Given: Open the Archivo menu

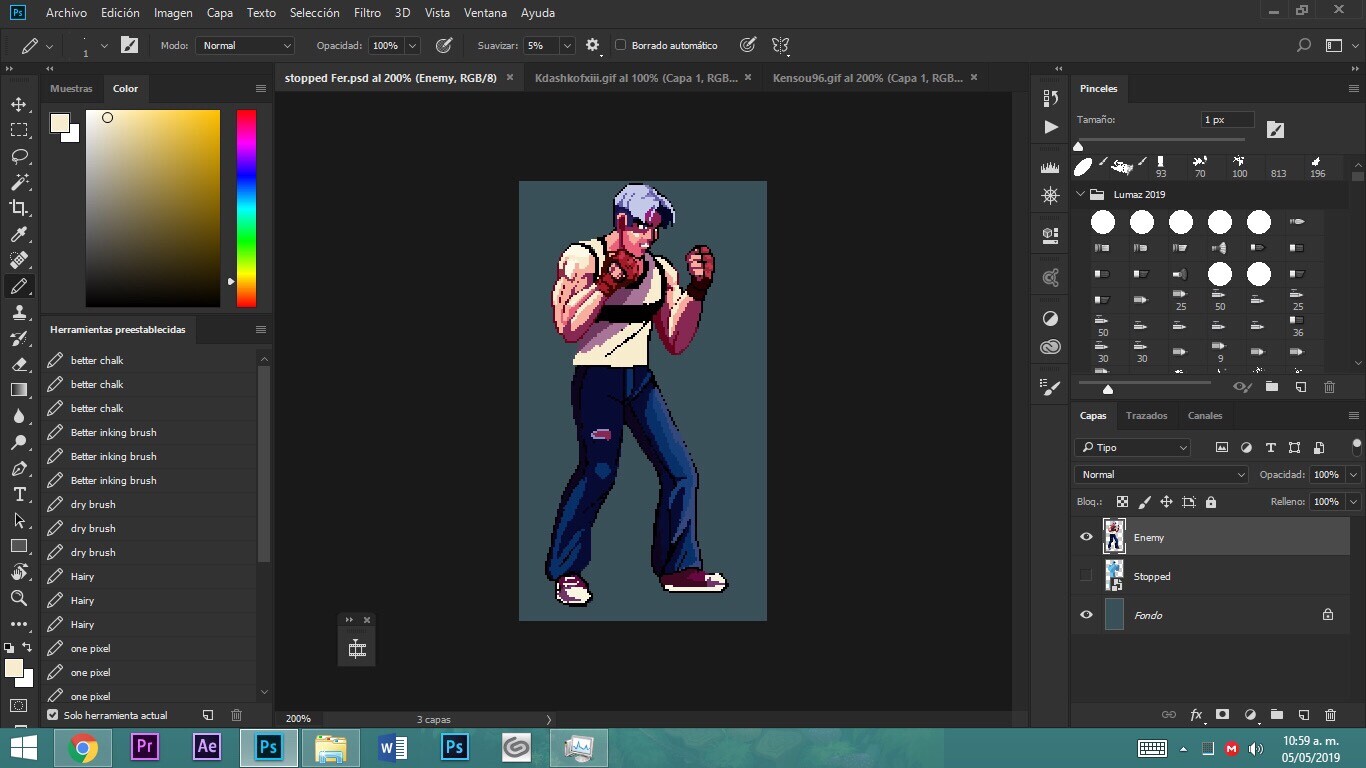Looking at the screenshot, I should tap(66, 13).
